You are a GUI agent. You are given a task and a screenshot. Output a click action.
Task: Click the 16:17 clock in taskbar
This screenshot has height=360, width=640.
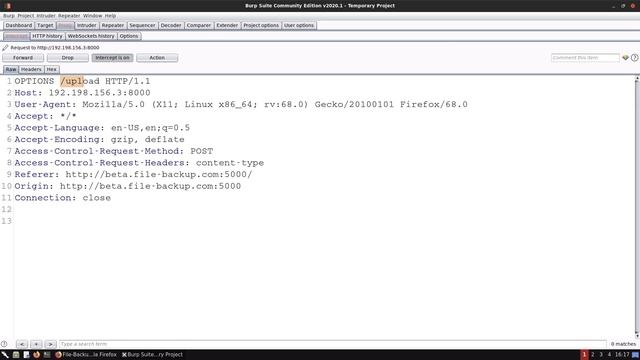pos(622,355)
